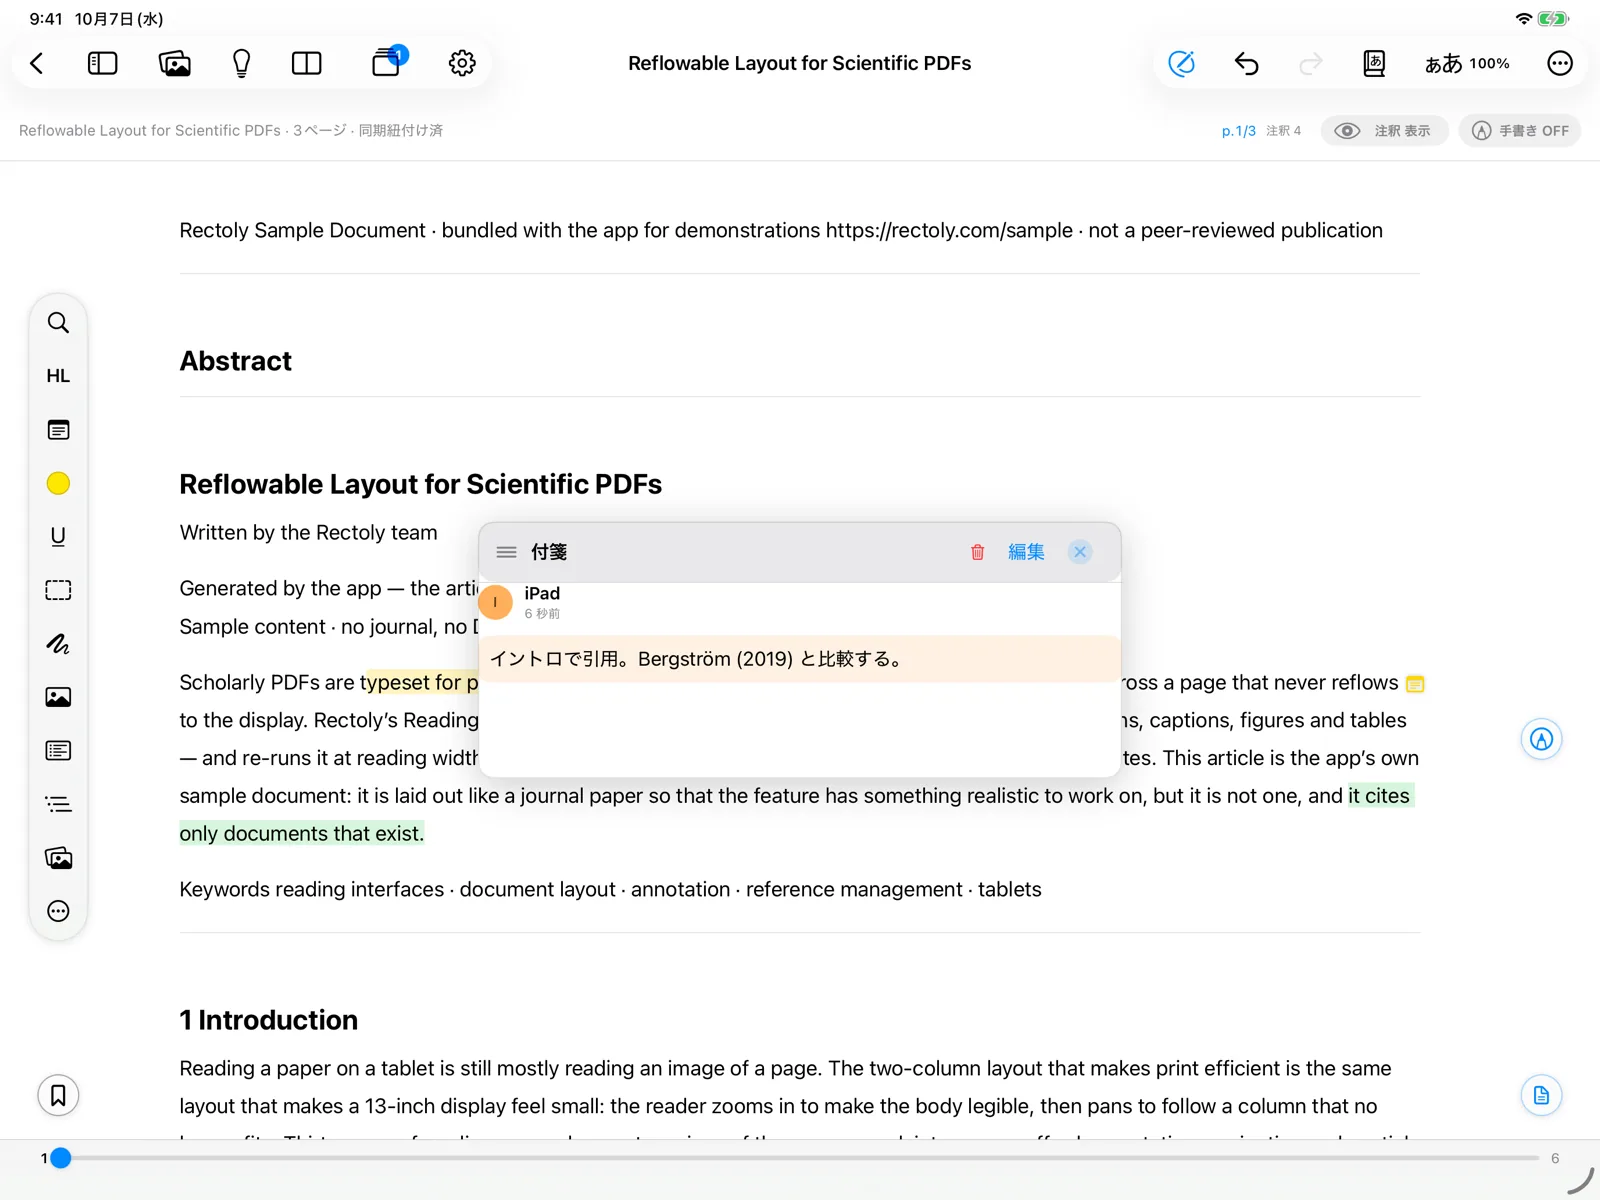Pick the yellow color swatch

[58, 484]
